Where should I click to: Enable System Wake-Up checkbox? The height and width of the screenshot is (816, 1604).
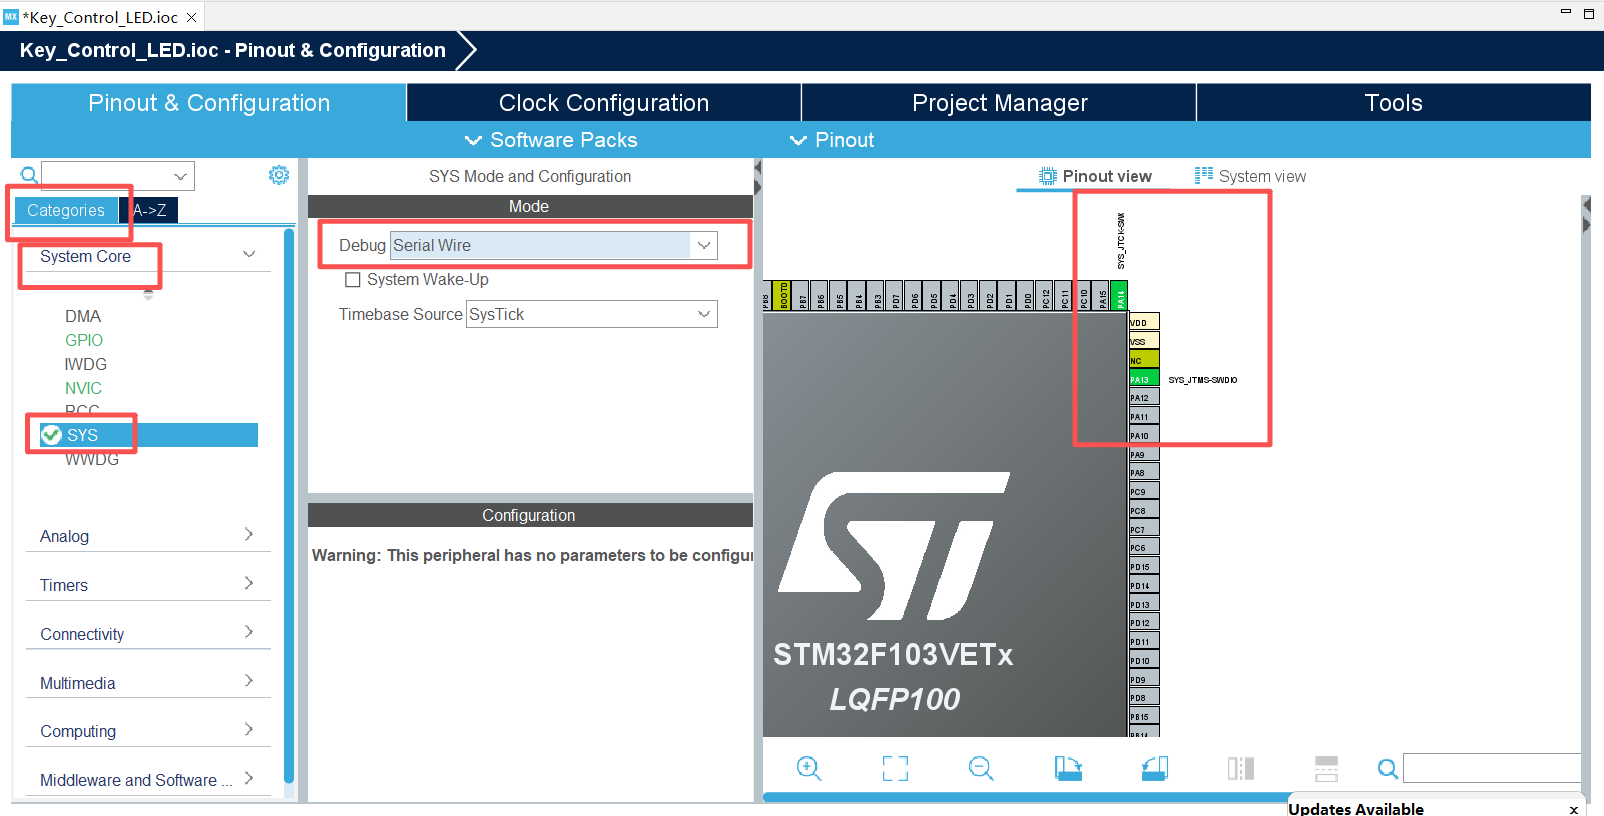coord(353,280)
